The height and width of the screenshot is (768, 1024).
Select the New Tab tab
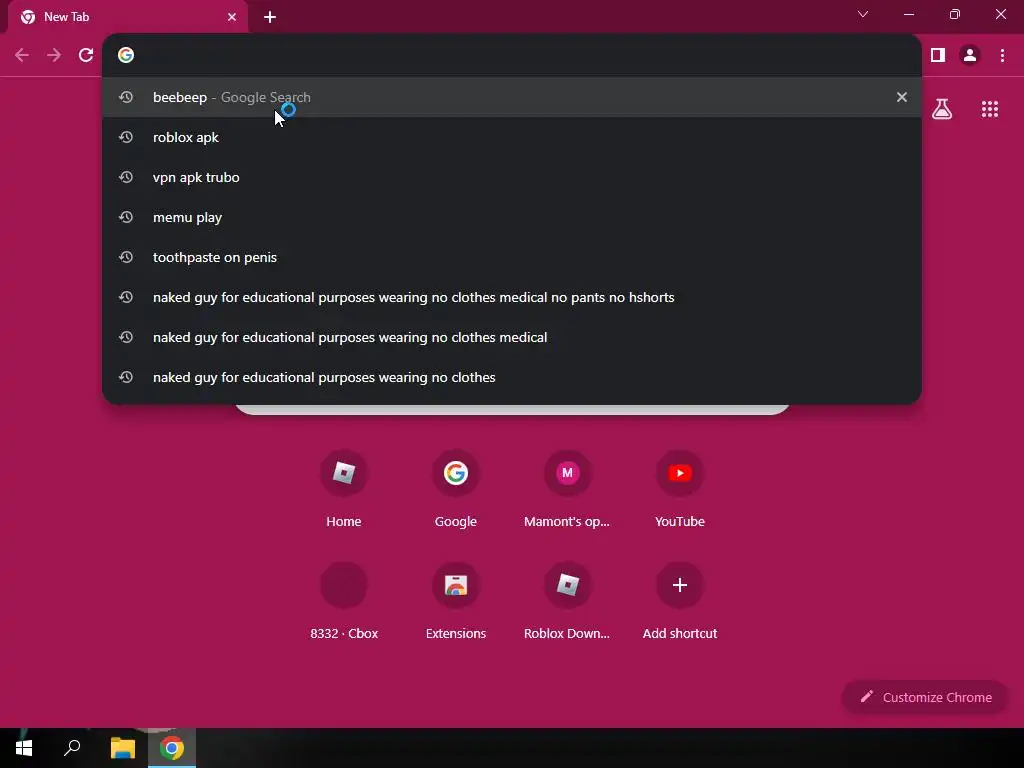tap(128, 17)
